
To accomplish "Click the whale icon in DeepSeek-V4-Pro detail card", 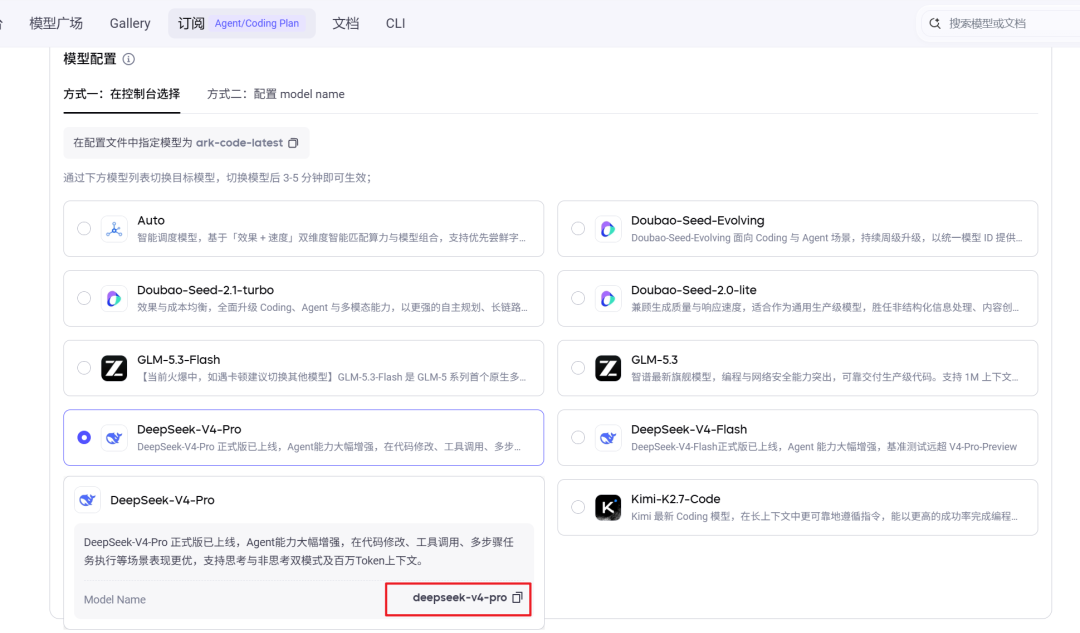I will click(x=87, y=500).
